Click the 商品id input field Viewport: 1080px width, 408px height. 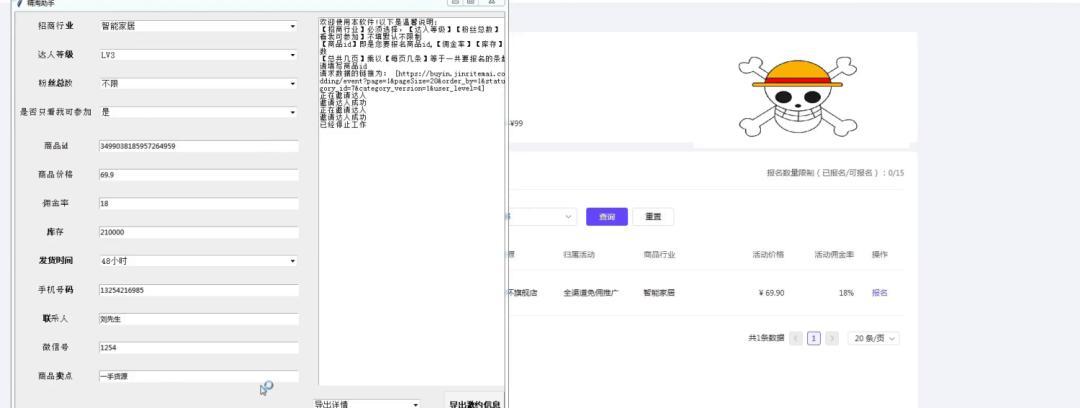click(x=198, y=146)
